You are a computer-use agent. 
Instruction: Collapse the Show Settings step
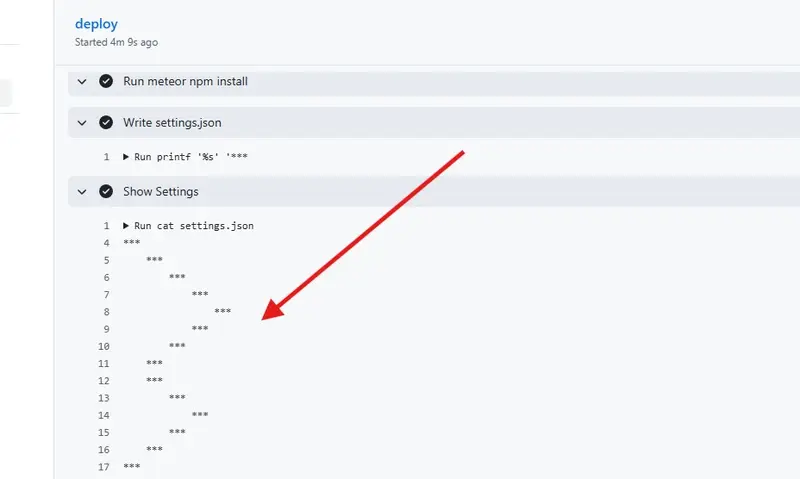82,192
